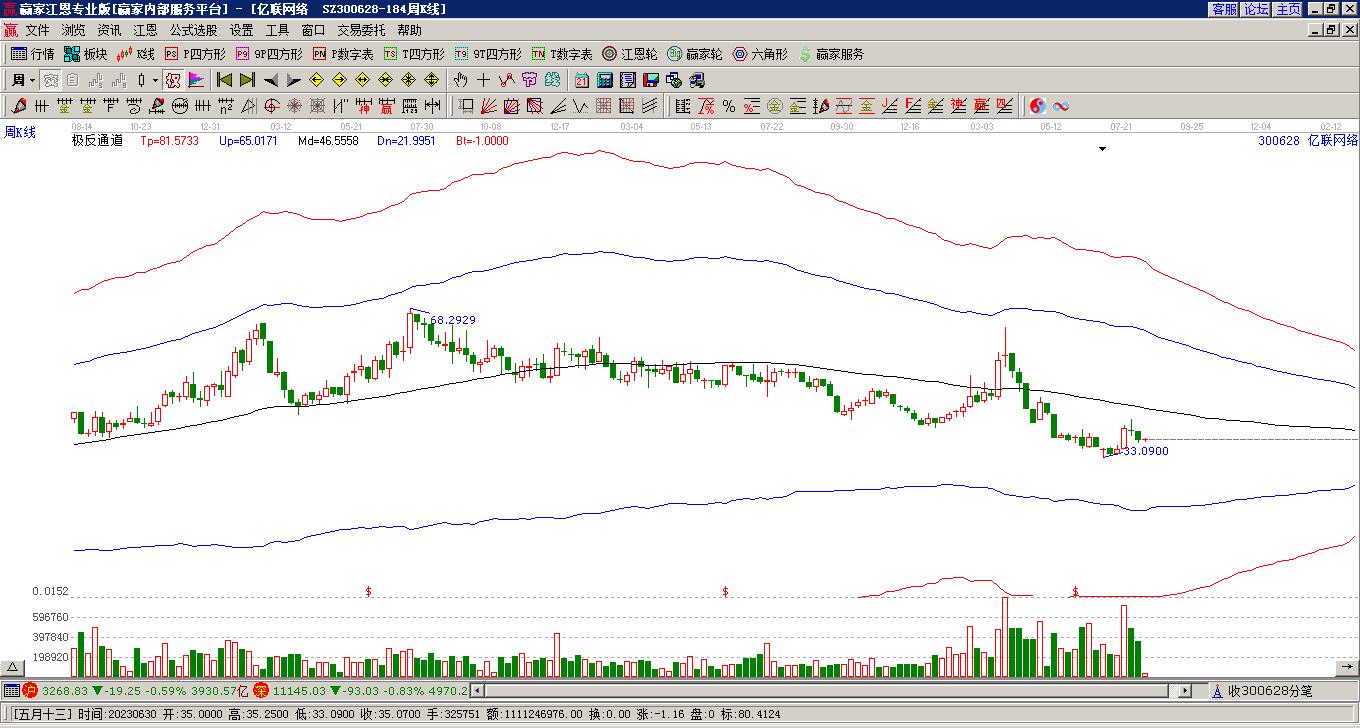Click the right scroll arrow beside the volume panel
Viewport: 1360px width, 728px height.
coord(1346,667)
